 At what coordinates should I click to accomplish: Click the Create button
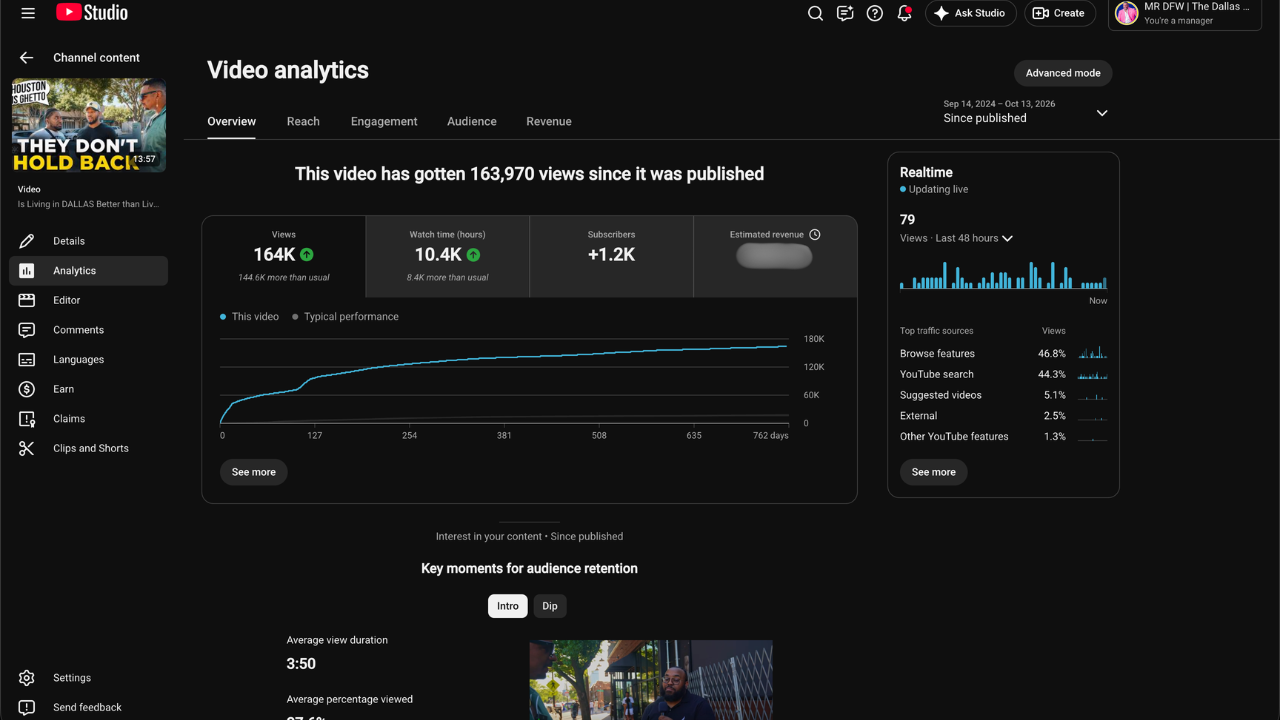click(x=1059, y=13)
